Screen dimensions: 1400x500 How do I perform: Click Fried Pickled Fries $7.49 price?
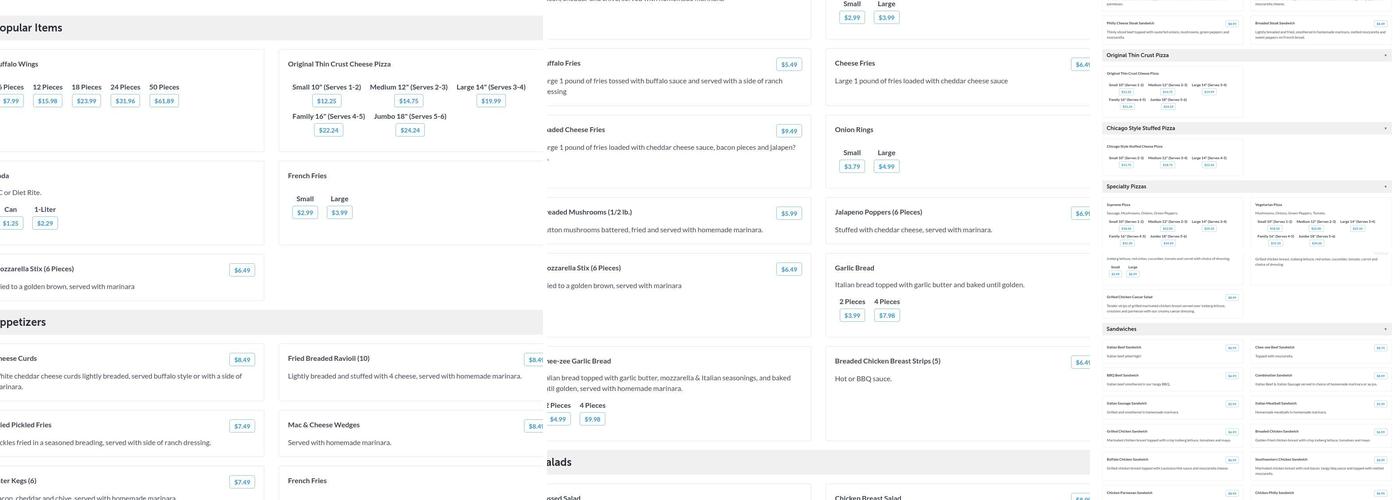point(242,426)
